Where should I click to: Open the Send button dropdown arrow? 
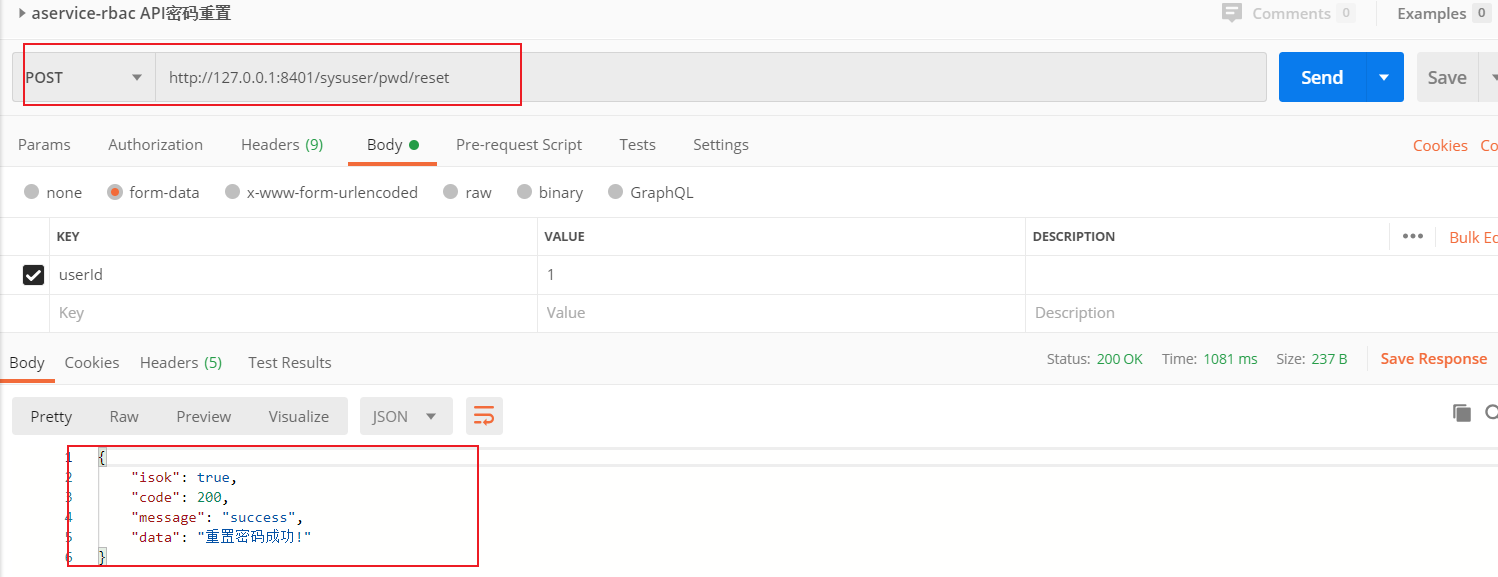click(x=1384, y=77)
